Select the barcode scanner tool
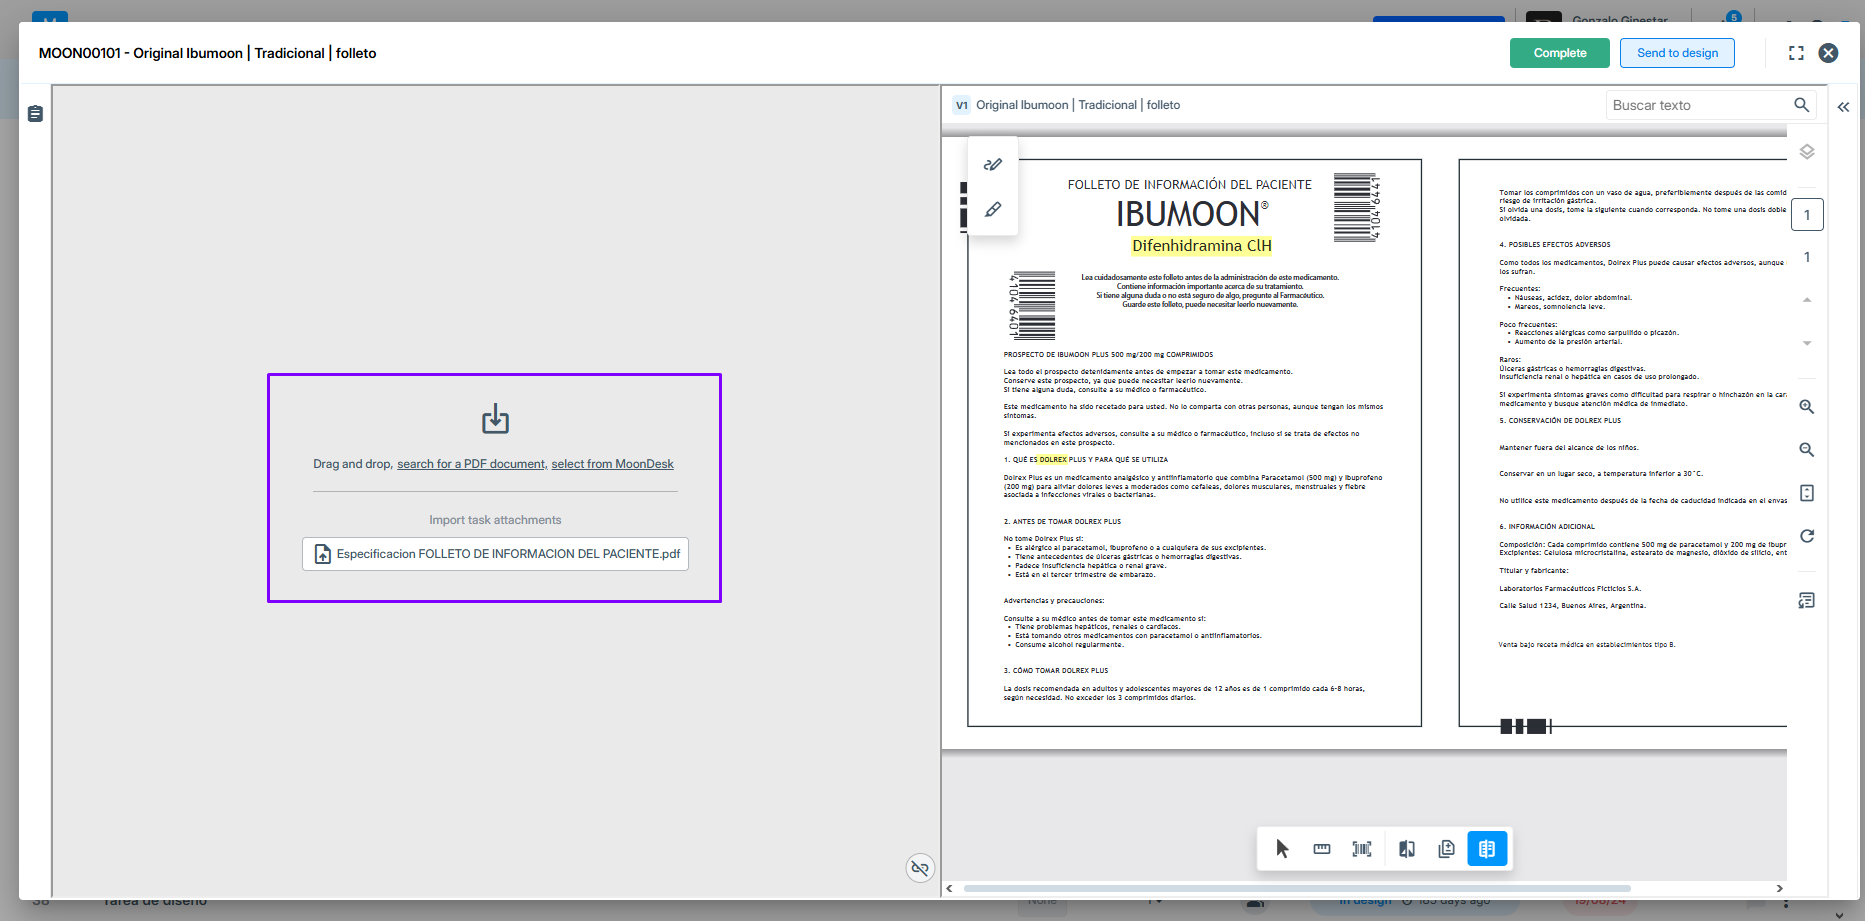Image resolution: width=1865 pixels, height=921 pixels. coord(1362,849)
